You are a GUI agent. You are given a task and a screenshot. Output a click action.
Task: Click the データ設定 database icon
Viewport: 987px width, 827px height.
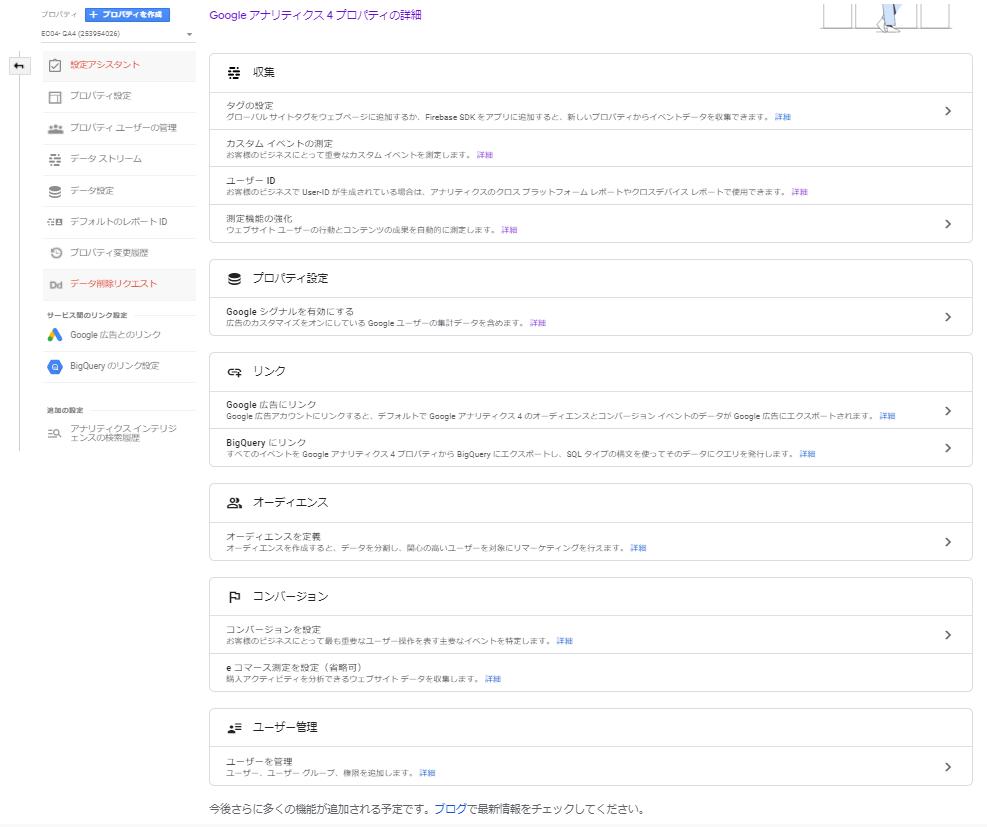[55, 190]
